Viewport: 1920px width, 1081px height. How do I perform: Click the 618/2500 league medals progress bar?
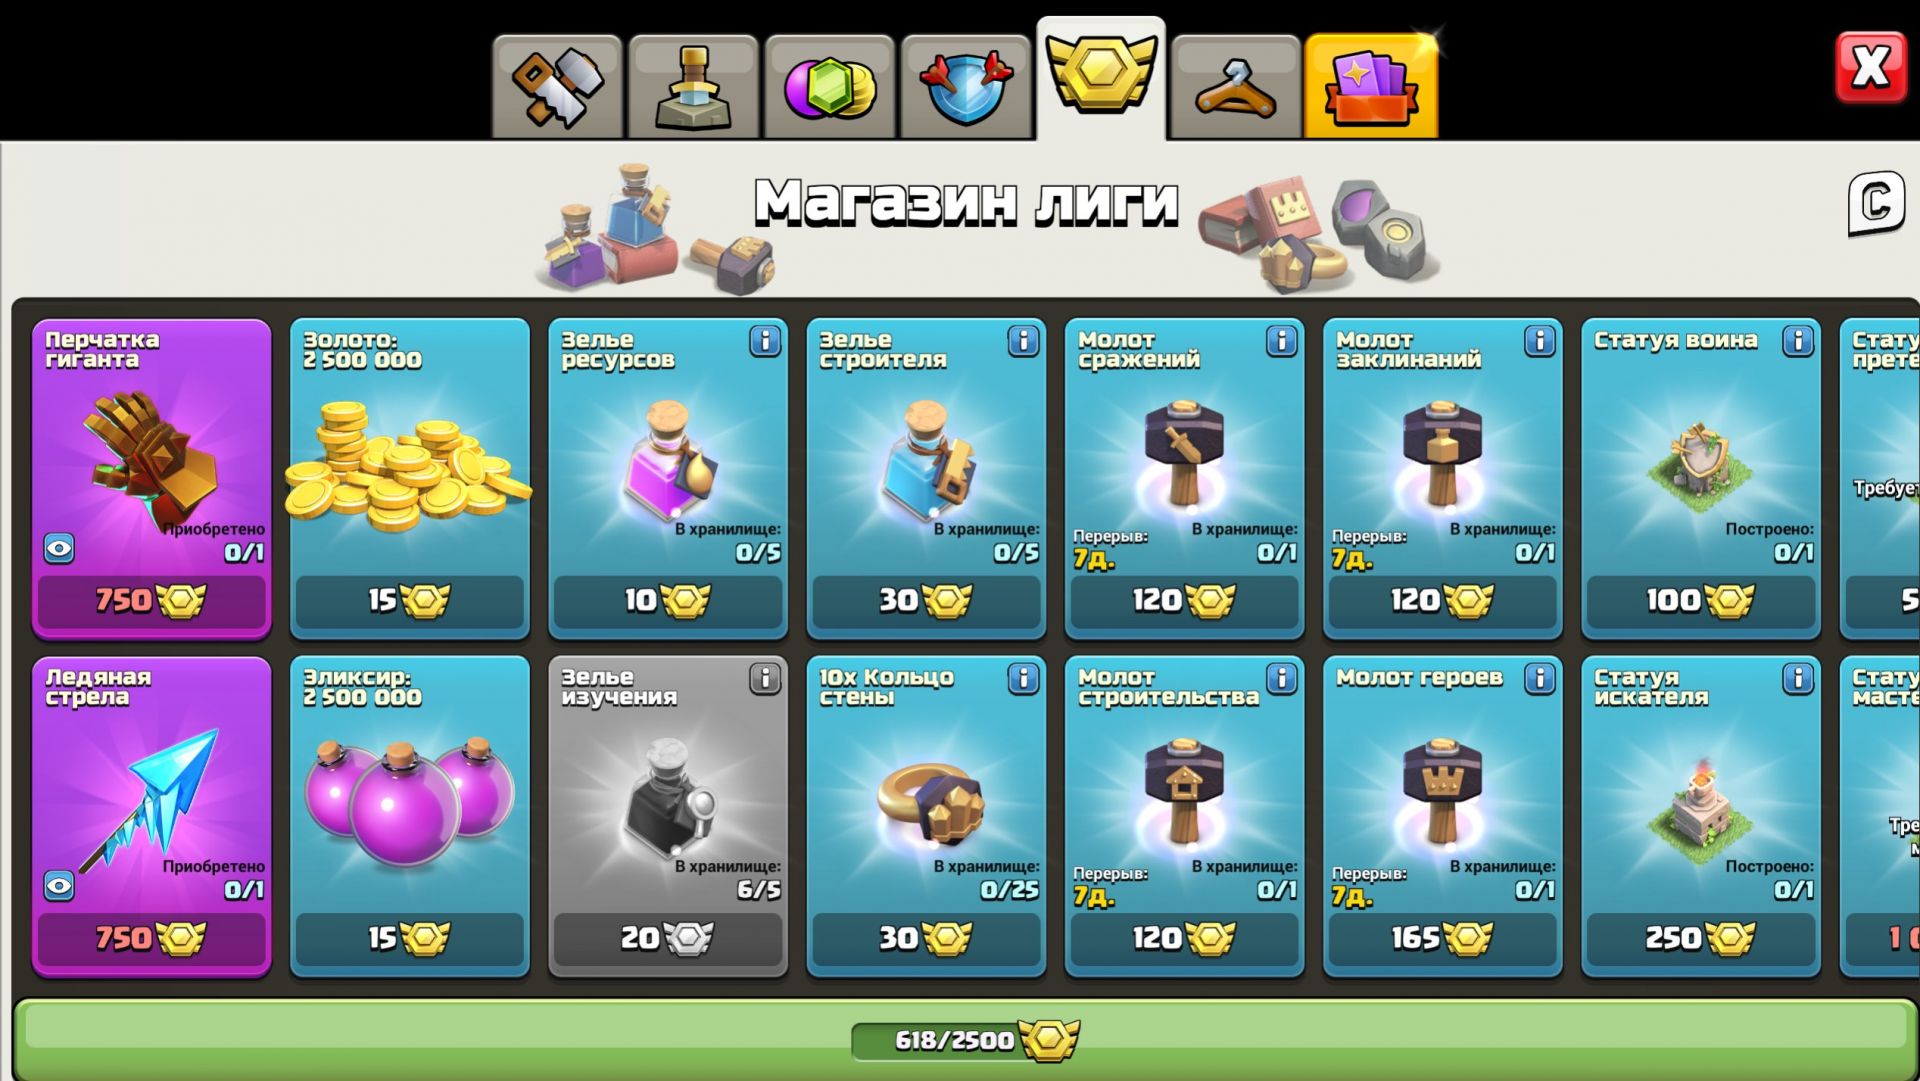click(x=964, y=1040)
